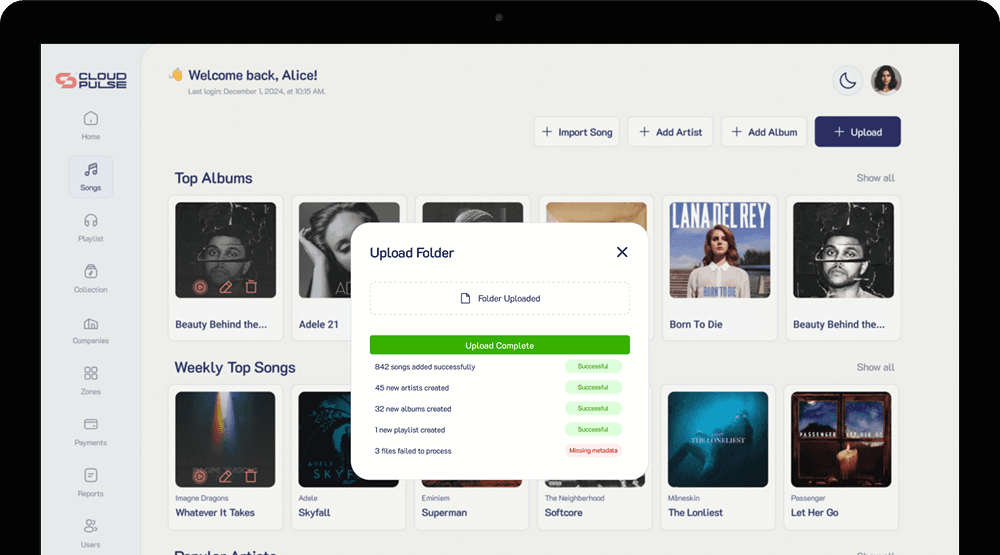The image size is (1000, 555).
Task: Select the Born To Die album cover
Action: click(x=718, y=250)
